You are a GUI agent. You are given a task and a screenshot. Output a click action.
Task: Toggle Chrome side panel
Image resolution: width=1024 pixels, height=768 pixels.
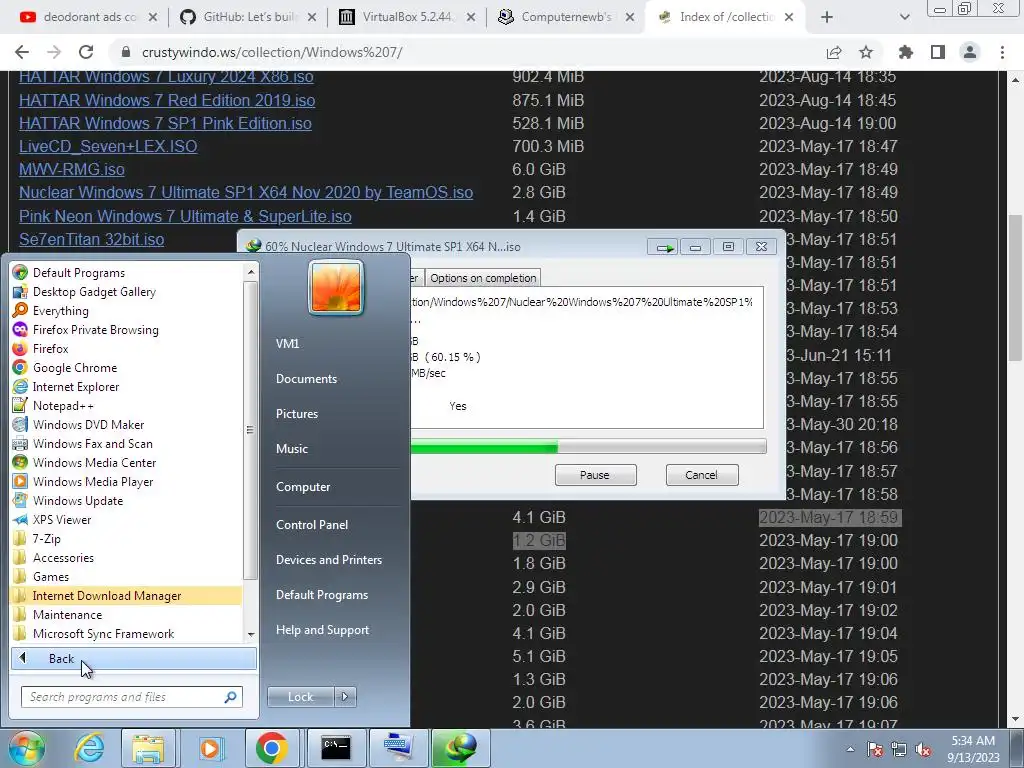point(938,52)
